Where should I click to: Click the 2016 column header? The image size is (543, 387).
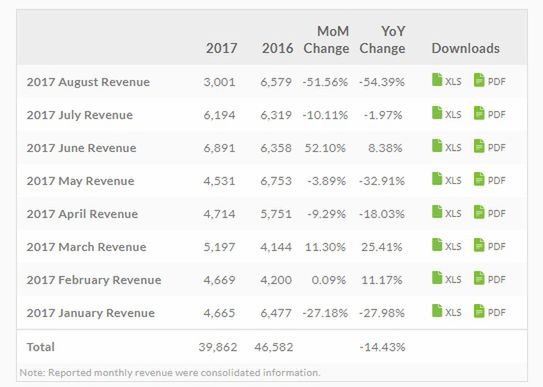pos(278,48)
